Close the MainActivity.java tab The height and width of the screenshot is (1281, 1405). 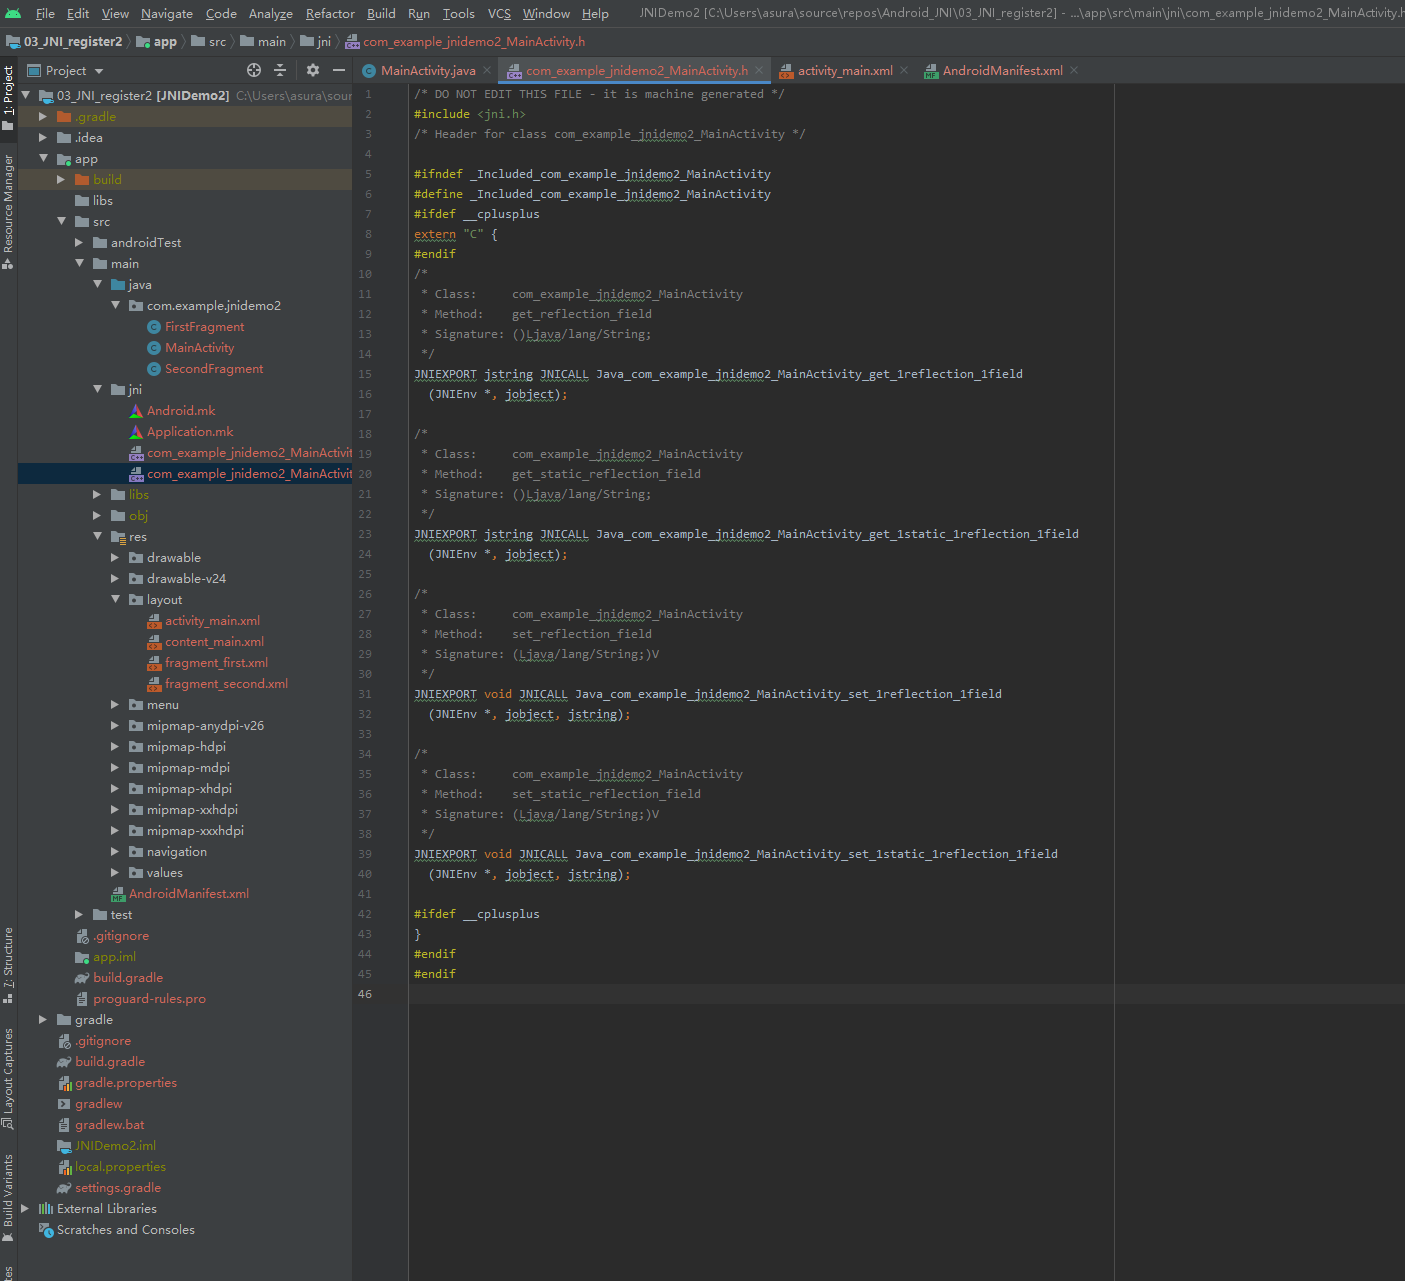click(487, 70)
